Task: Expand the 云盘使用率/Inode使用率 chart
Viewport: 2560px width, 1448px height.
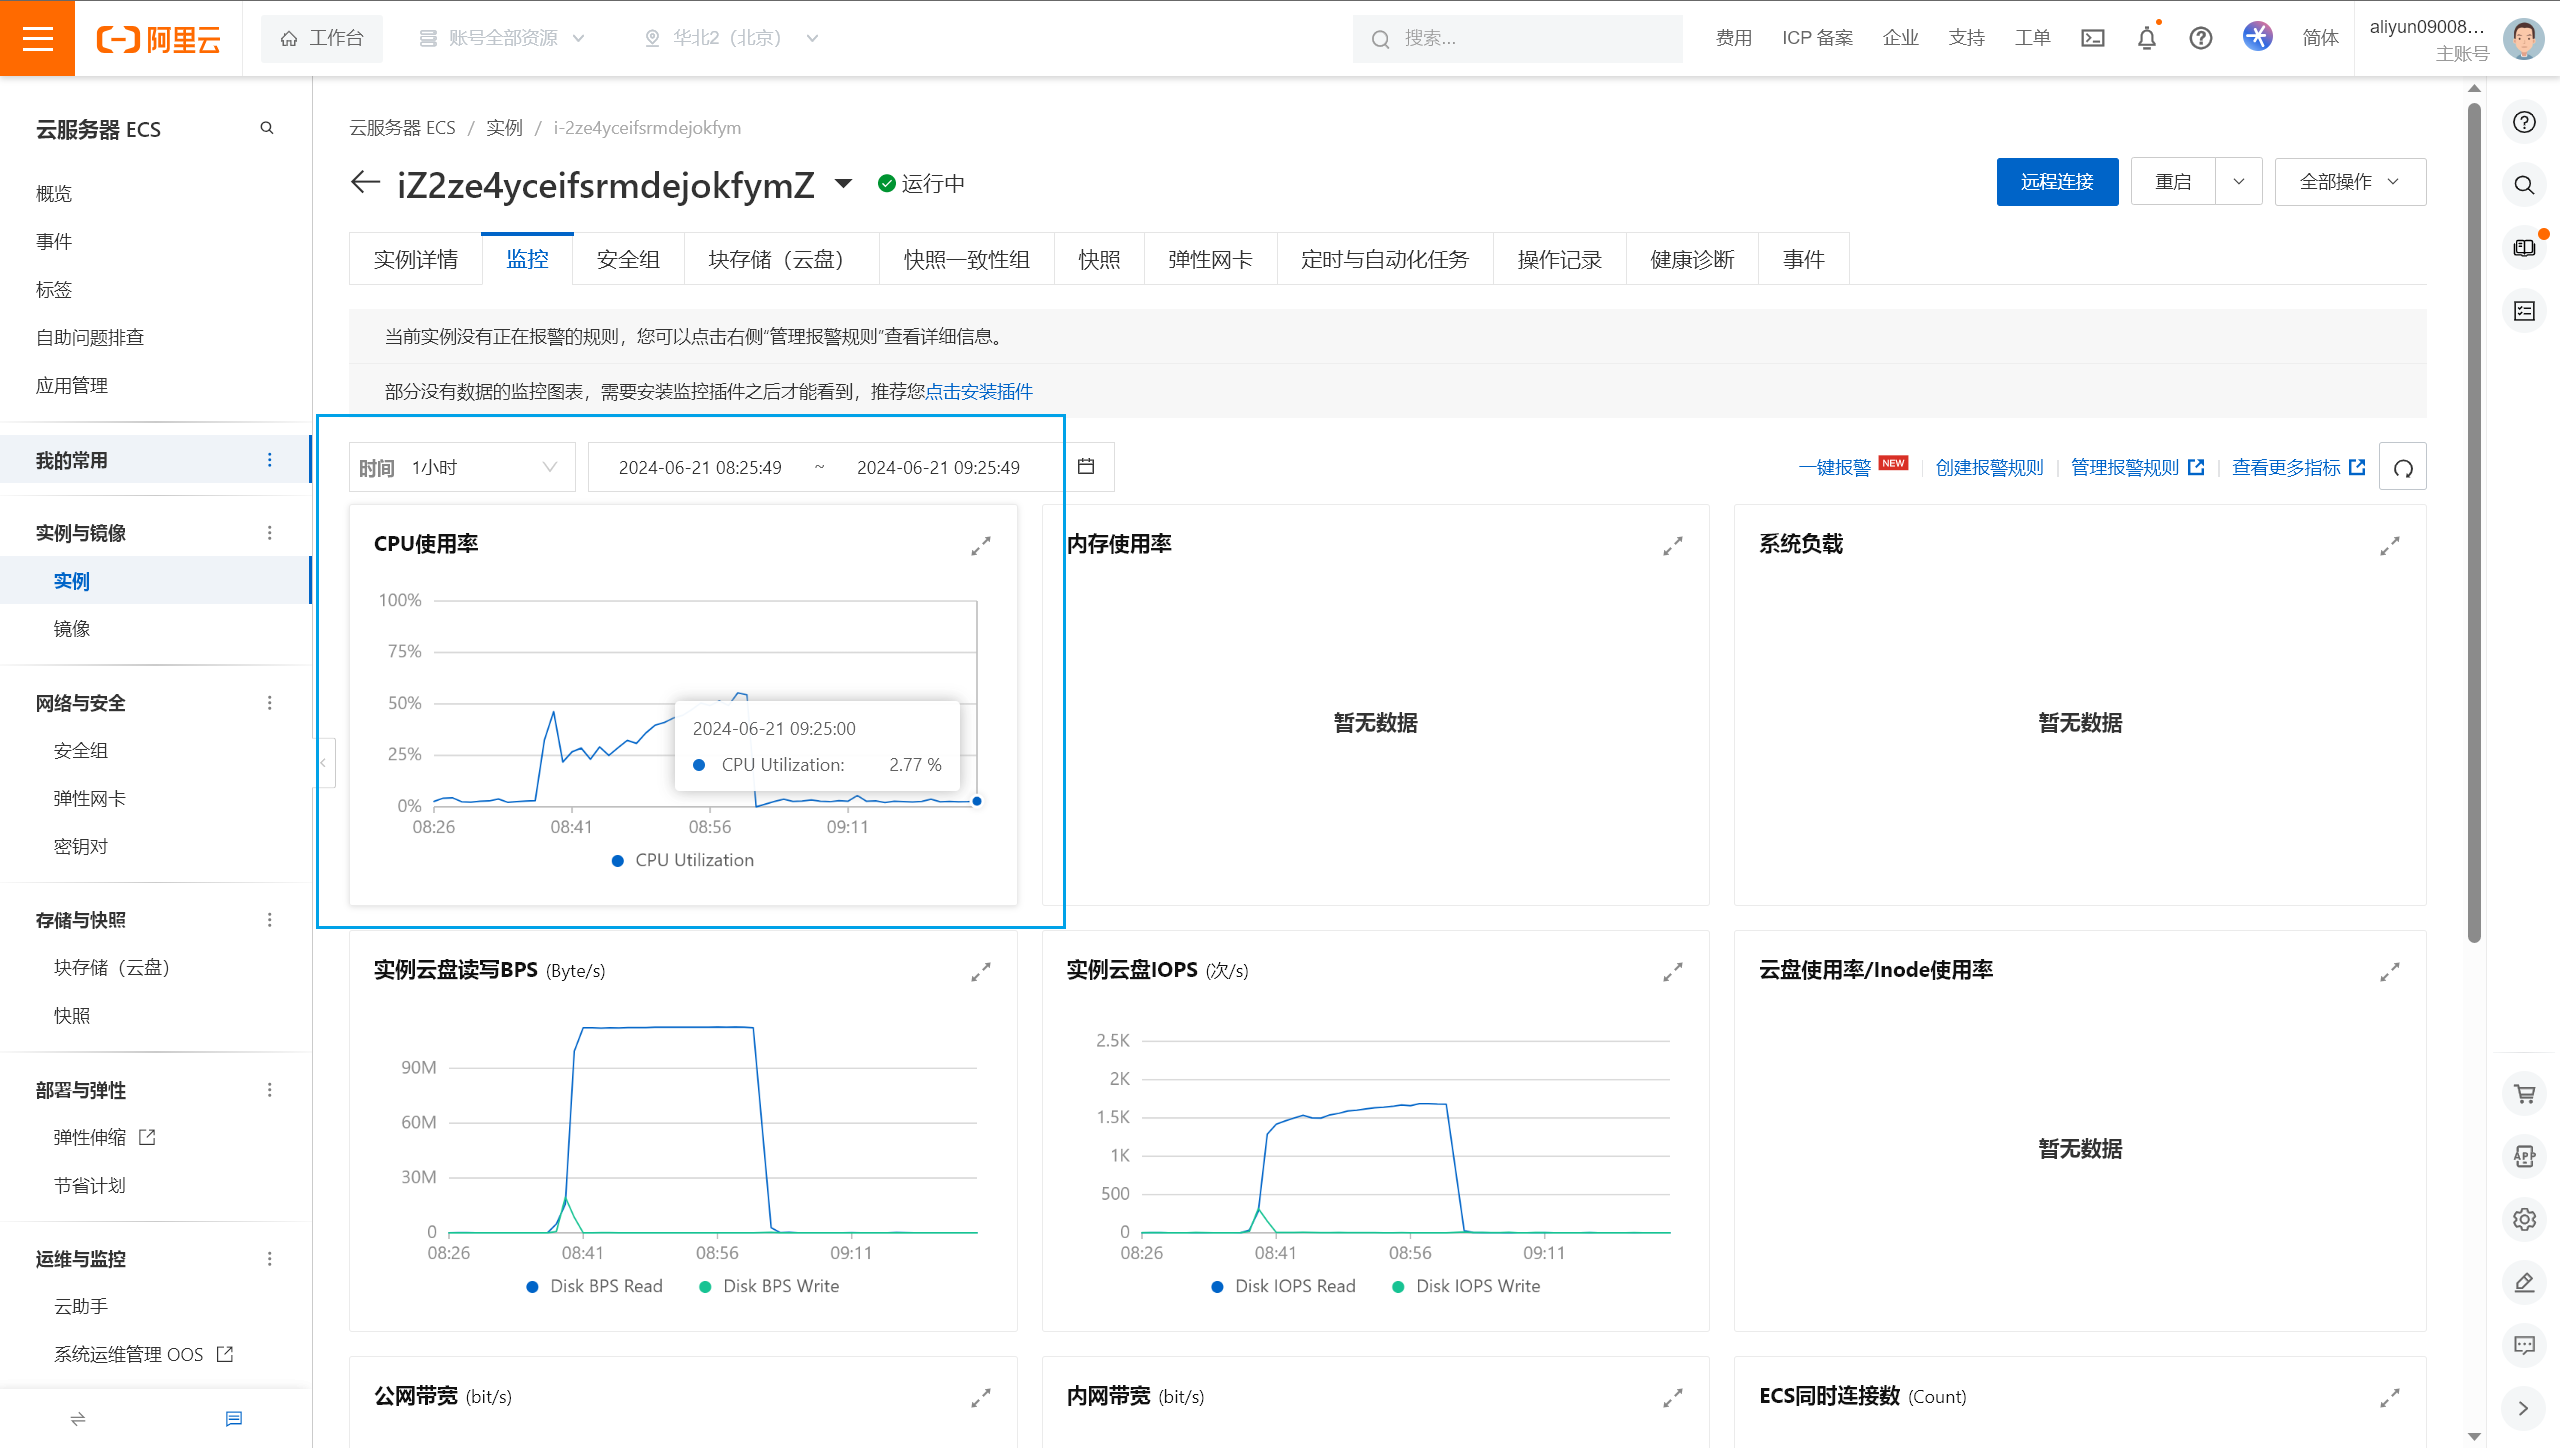Action: pyautogui.click(x=2390, y=972)
